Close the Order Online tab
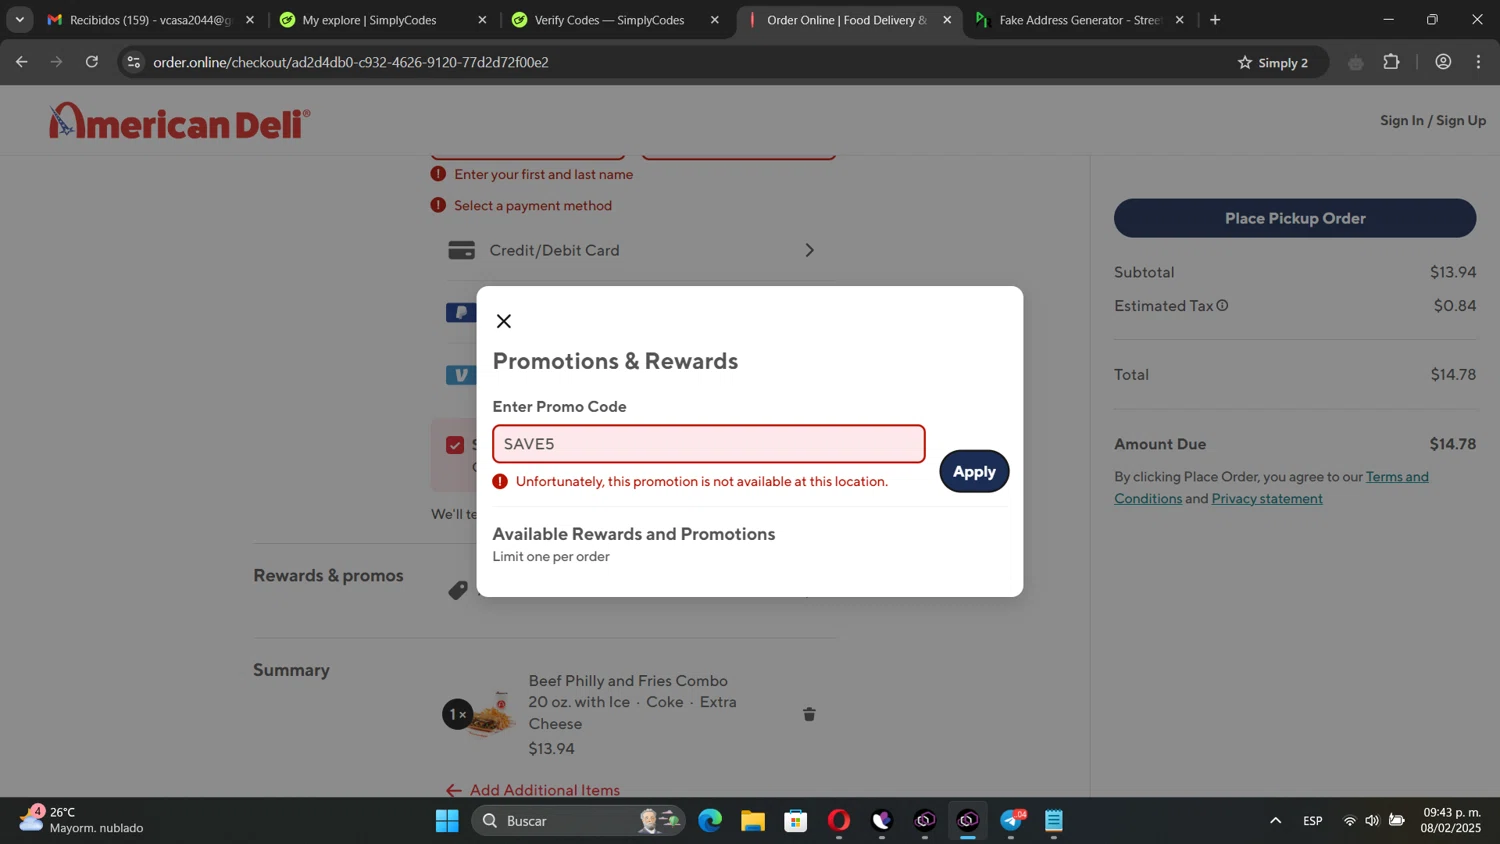This screenshot has width=1500, height=844. [x=947, y=20]
